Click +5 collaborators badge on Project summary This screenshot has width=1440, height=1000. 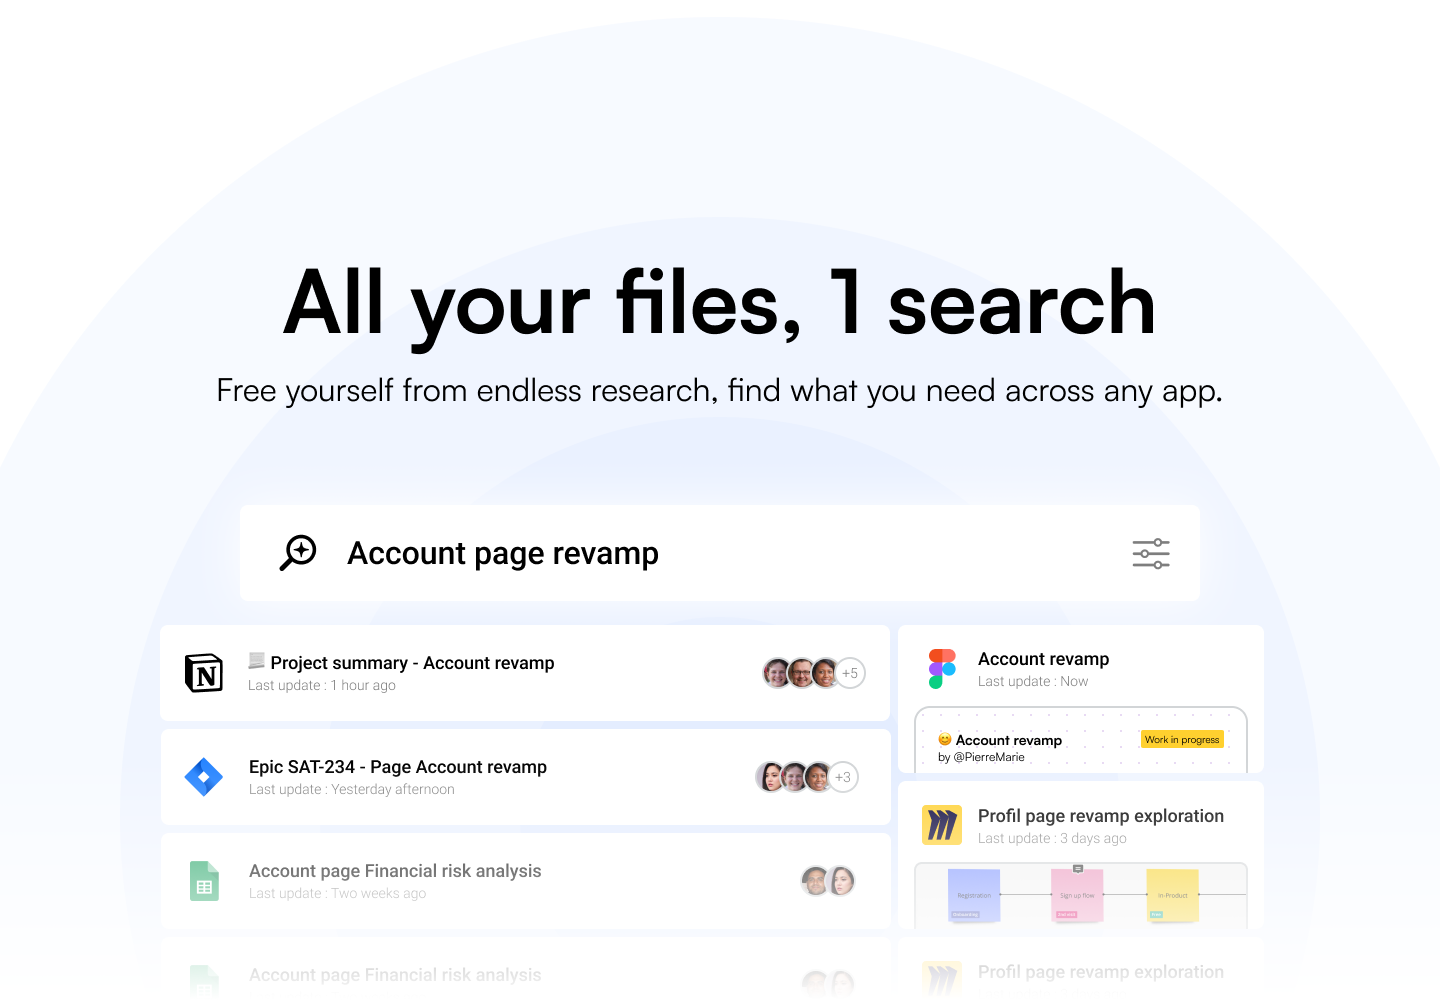(x=850, y=673)
